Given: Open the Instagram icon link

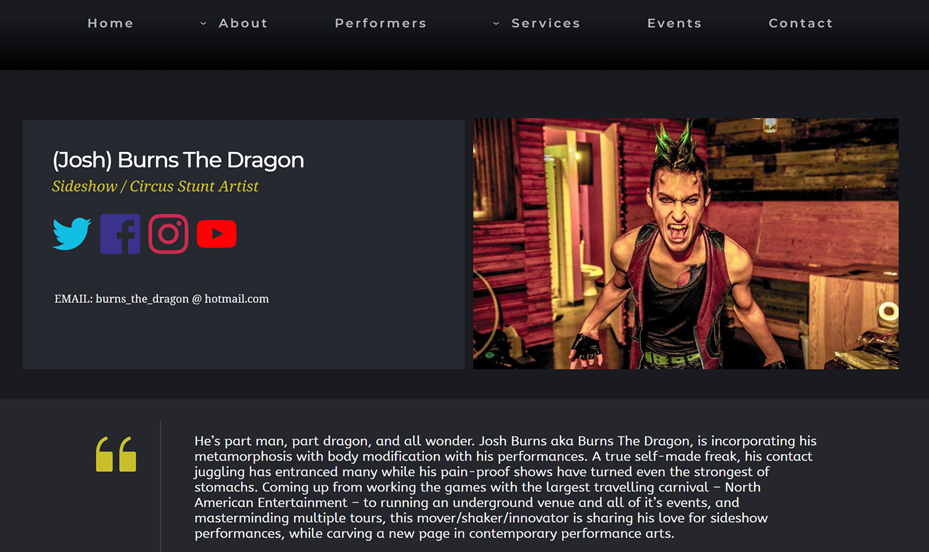Looking at the screenshot, I should 168,234.
